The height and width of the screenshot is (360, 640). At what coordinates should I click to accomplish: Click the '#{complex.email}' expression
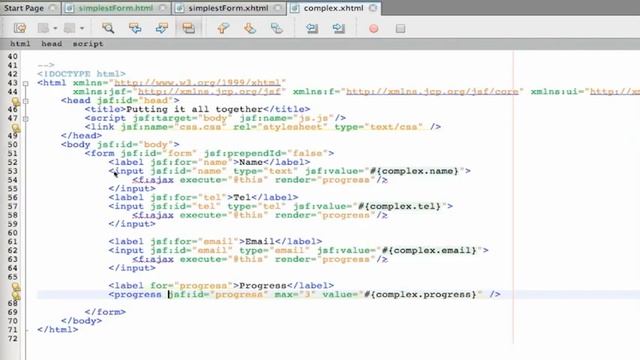click(429, 250)
